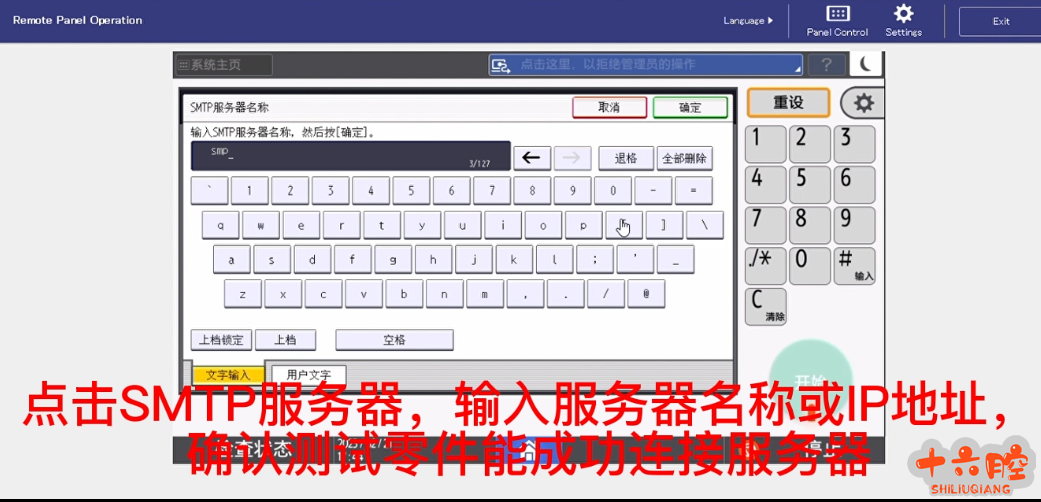This screenshot has width=1041, height=502.
Task: Toggle the 上档 shift key
Action: 285,340
